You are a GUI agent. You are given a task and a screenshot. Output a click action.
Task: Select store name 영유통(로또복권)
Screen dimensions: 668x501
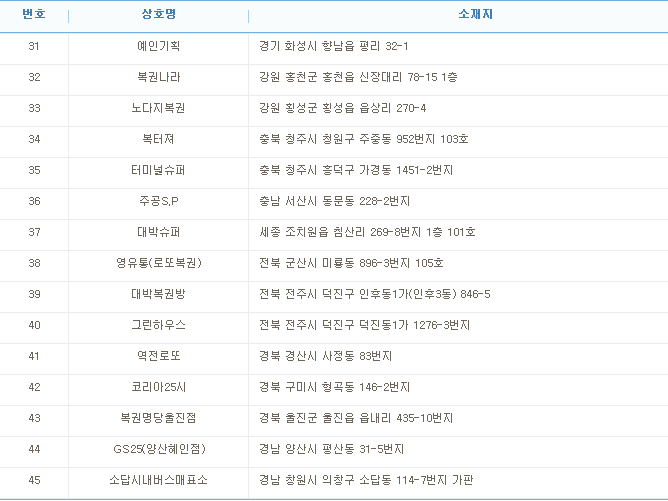tap(158, 263)
